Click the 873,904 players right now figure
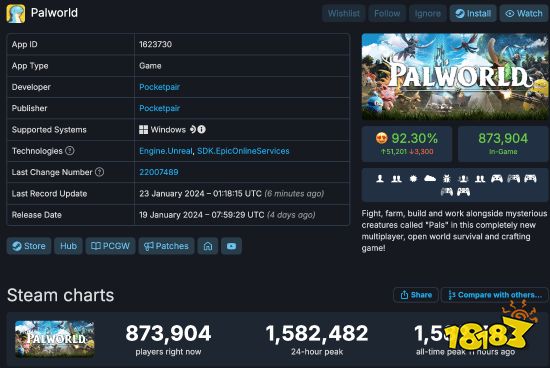The image size is (550, 368). (168, 333)
